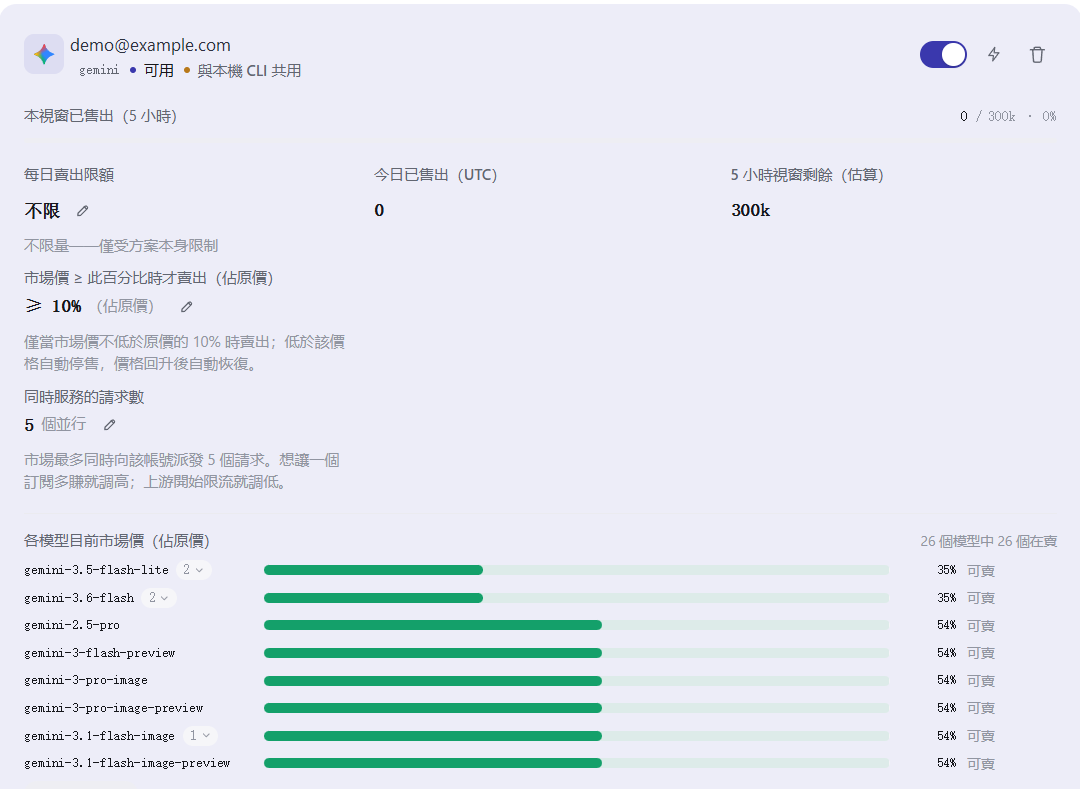Click the 與本機 CLI 共用 label
This screenshot has width=1080, height=789.
(249, 70)
